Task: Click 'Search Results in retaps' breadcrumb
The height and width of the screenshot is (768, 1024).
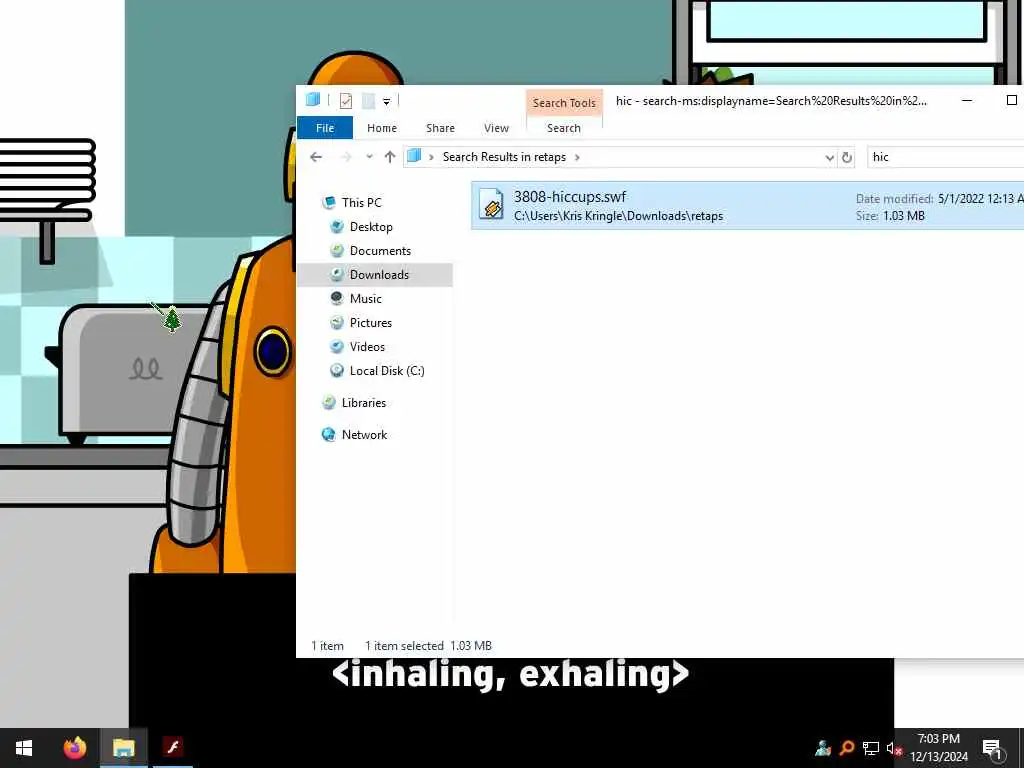Action: (x=504, y=157)
